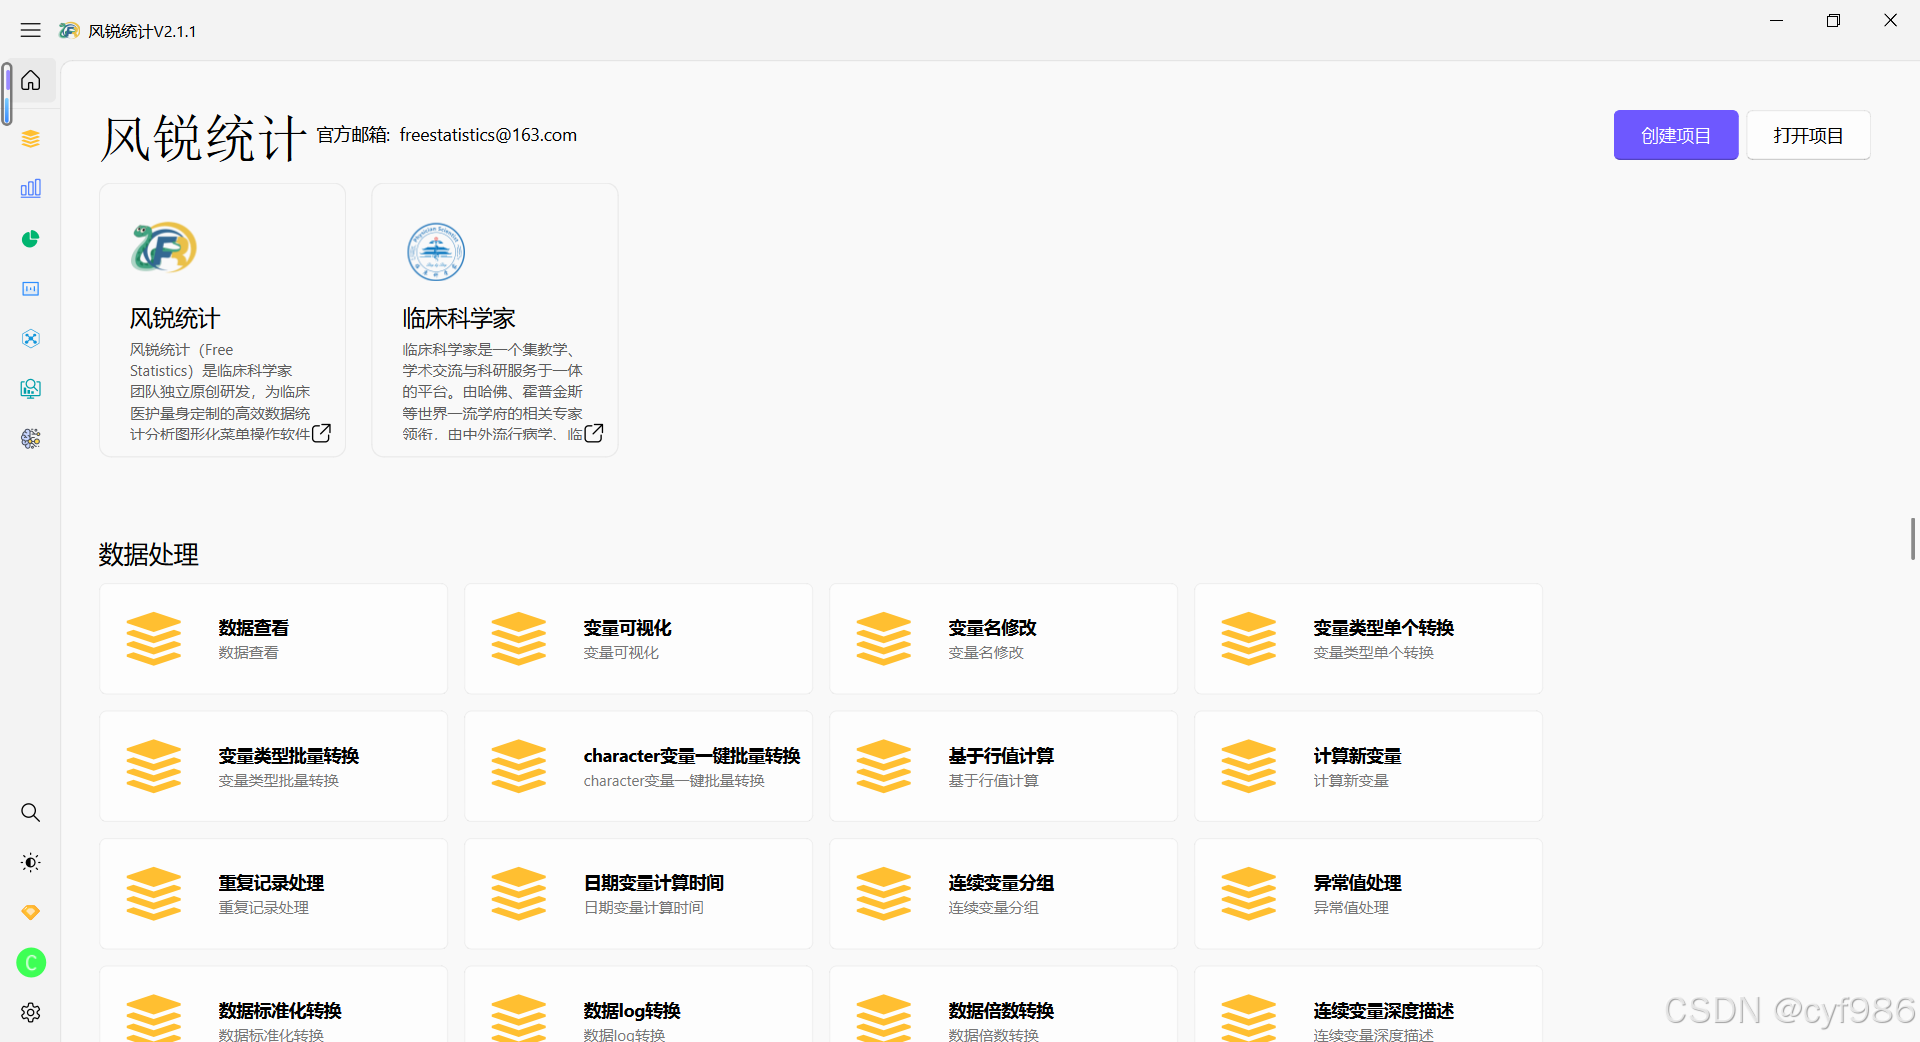Maximize or restore the application window
The image size is (1920, 1042).
tap(1833, 21)
